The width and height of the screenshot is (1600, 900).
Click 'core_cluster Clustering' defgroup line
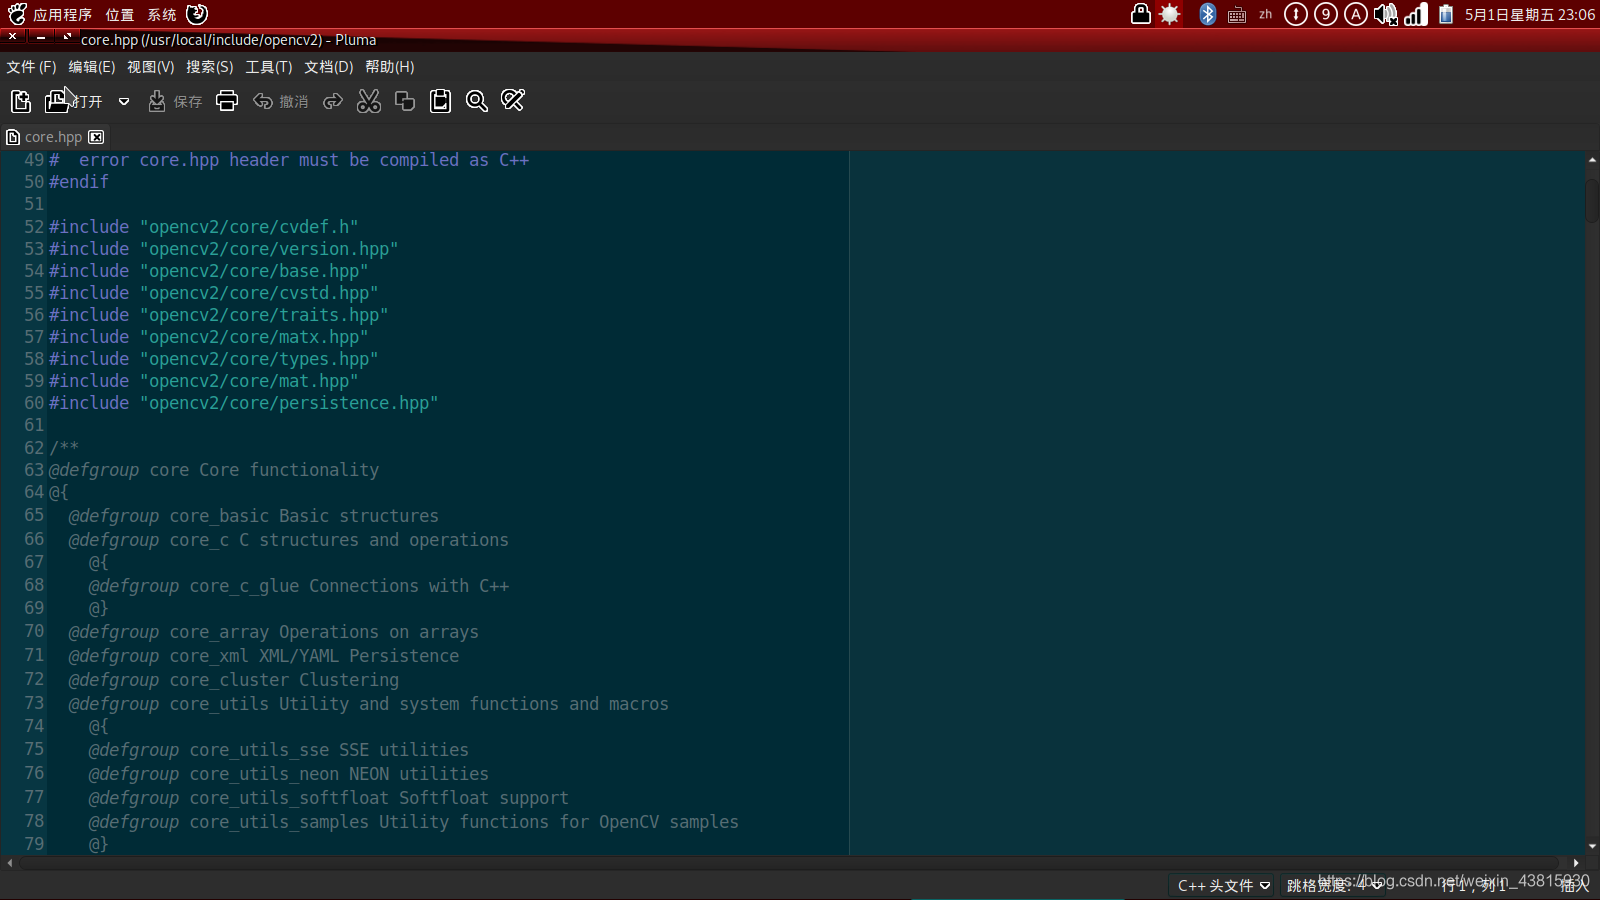[234, 680]
